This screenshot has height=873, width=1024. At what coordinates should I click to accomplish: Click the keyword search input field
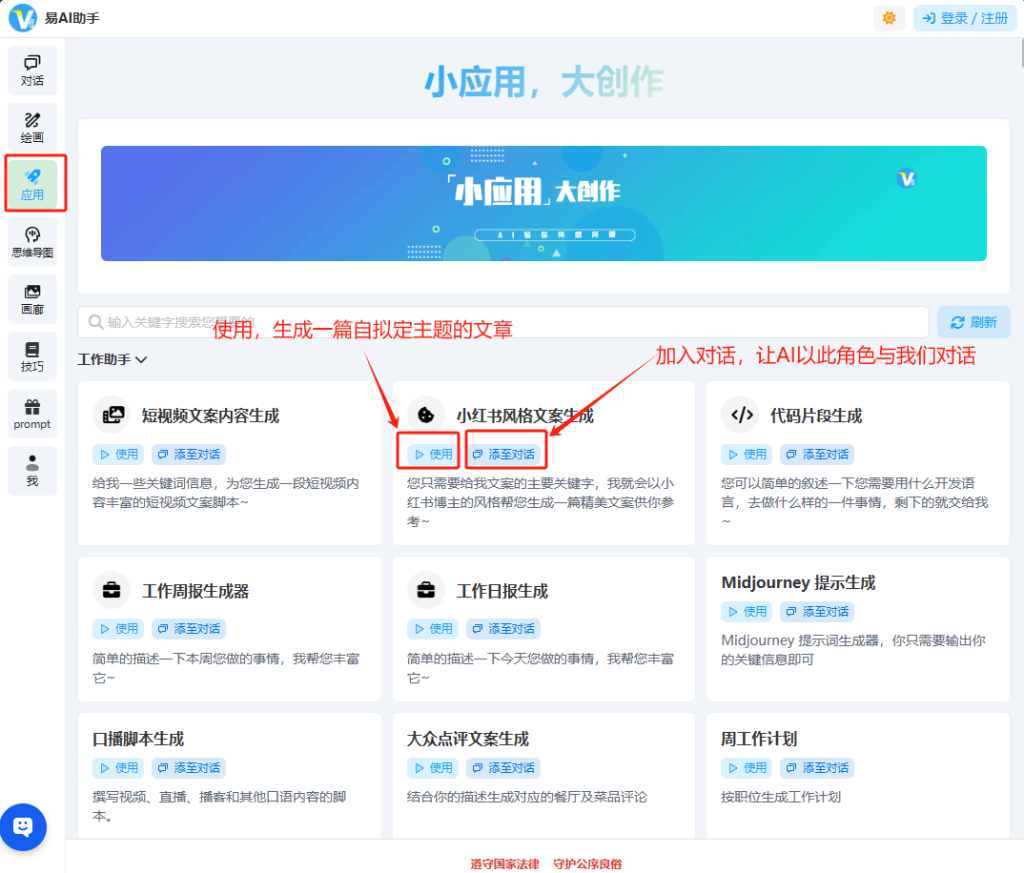(x=503, y=322)
